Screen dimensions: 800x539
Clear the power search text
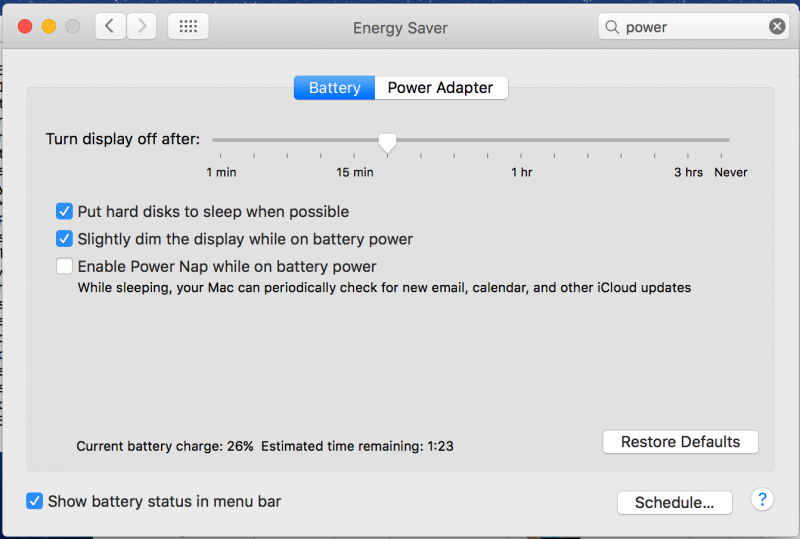pos(777,26)
